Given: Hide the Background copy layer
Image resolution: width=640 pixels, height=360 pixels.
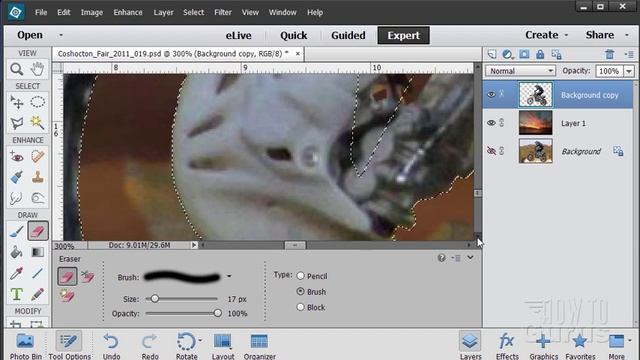Looking at the screenshot, I should (491, 95).
